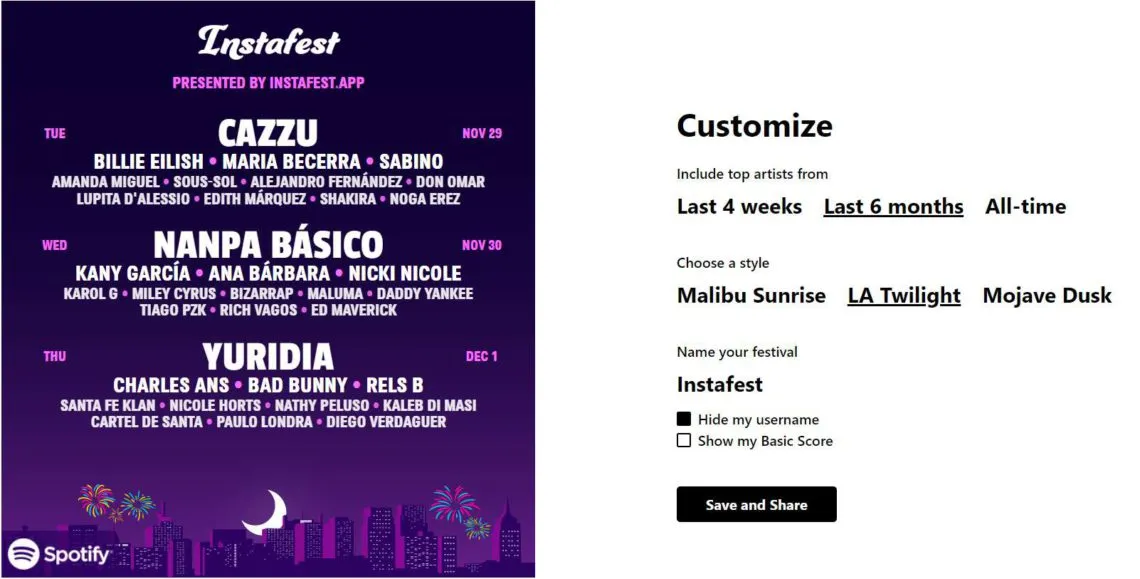The width and height of the screenshot is (1140, 579).
Task: Click the festival poster preview
Action: click(270, 290)
